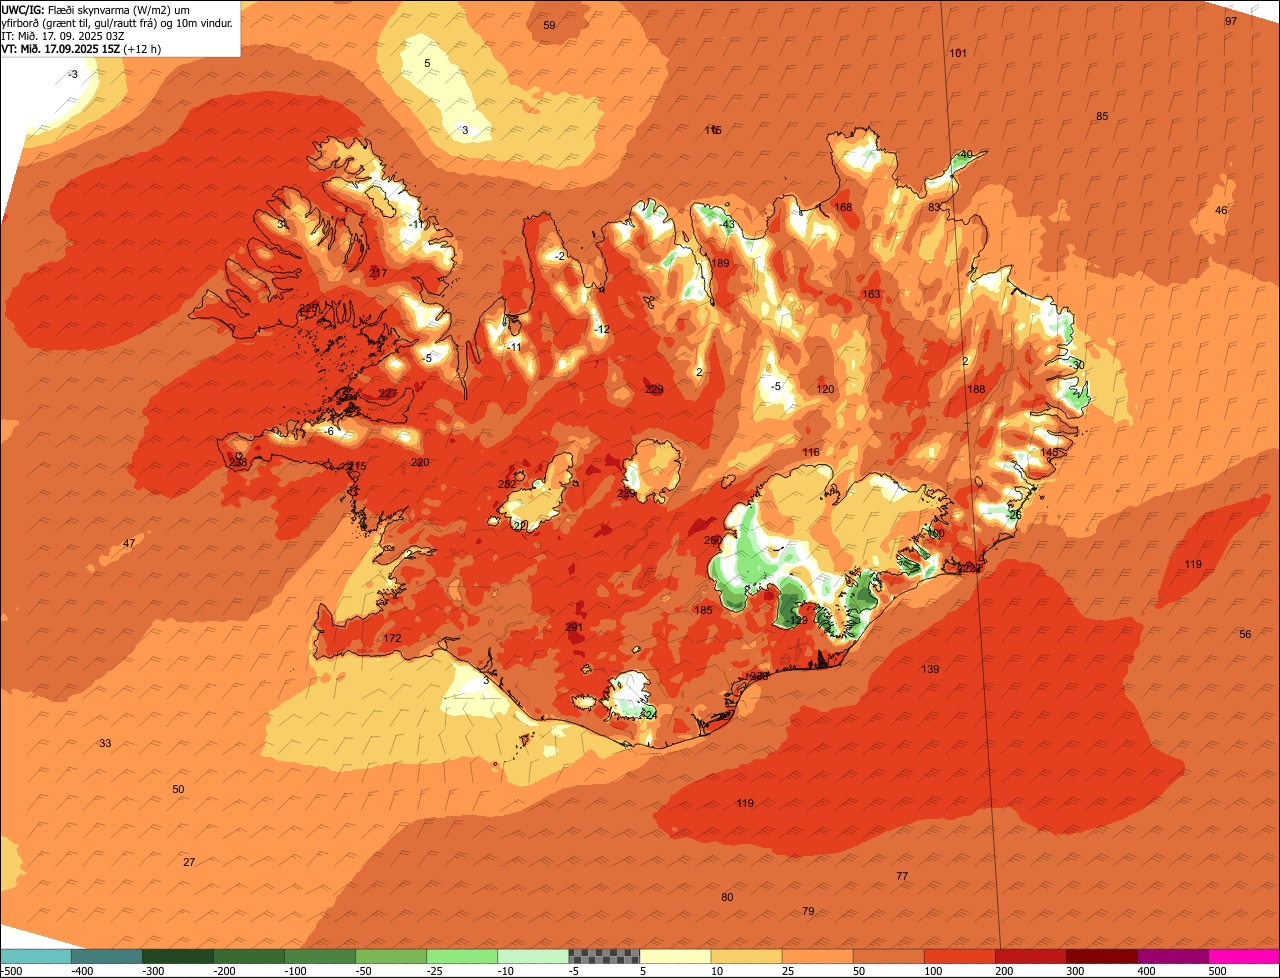Click the map value '-3' in the top-left
1280x978 pixels.
pyautogui.click(x=72, y=75)
